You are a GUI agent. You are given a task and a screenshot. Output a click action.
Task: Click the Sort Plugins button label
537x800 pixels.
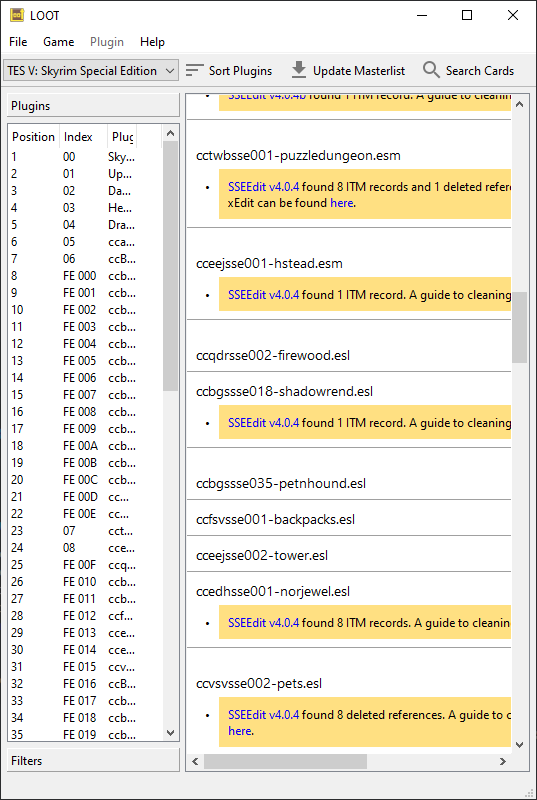[240, 71]
